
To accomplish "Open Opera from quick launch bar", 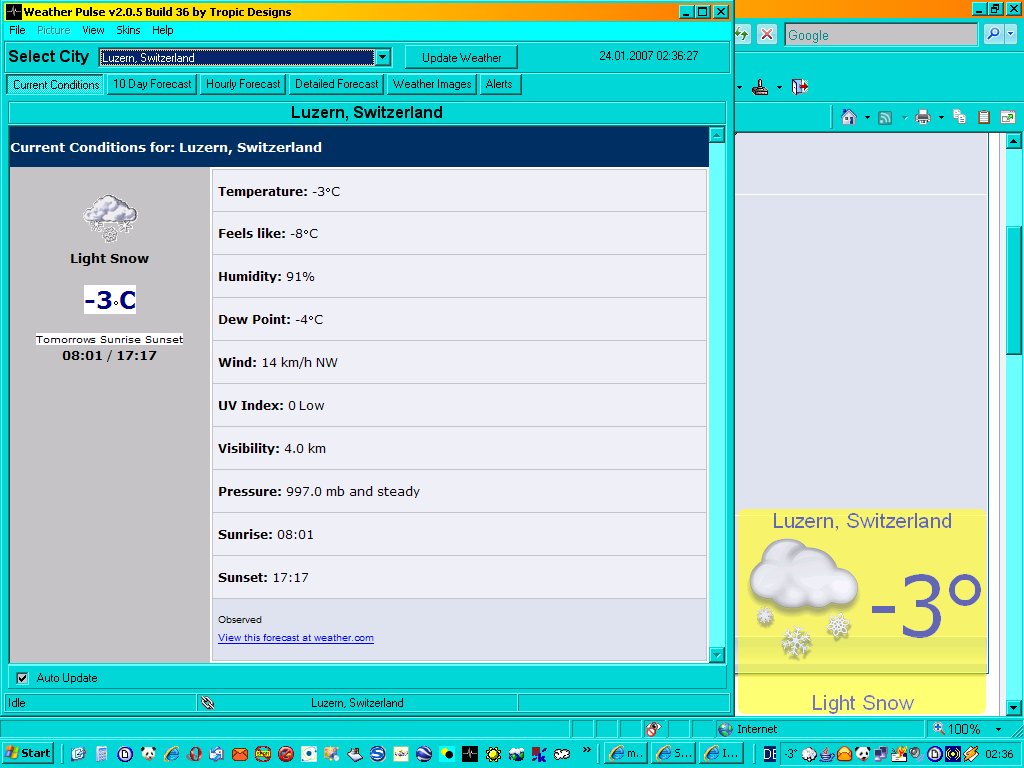I will (x=194, y=754).
